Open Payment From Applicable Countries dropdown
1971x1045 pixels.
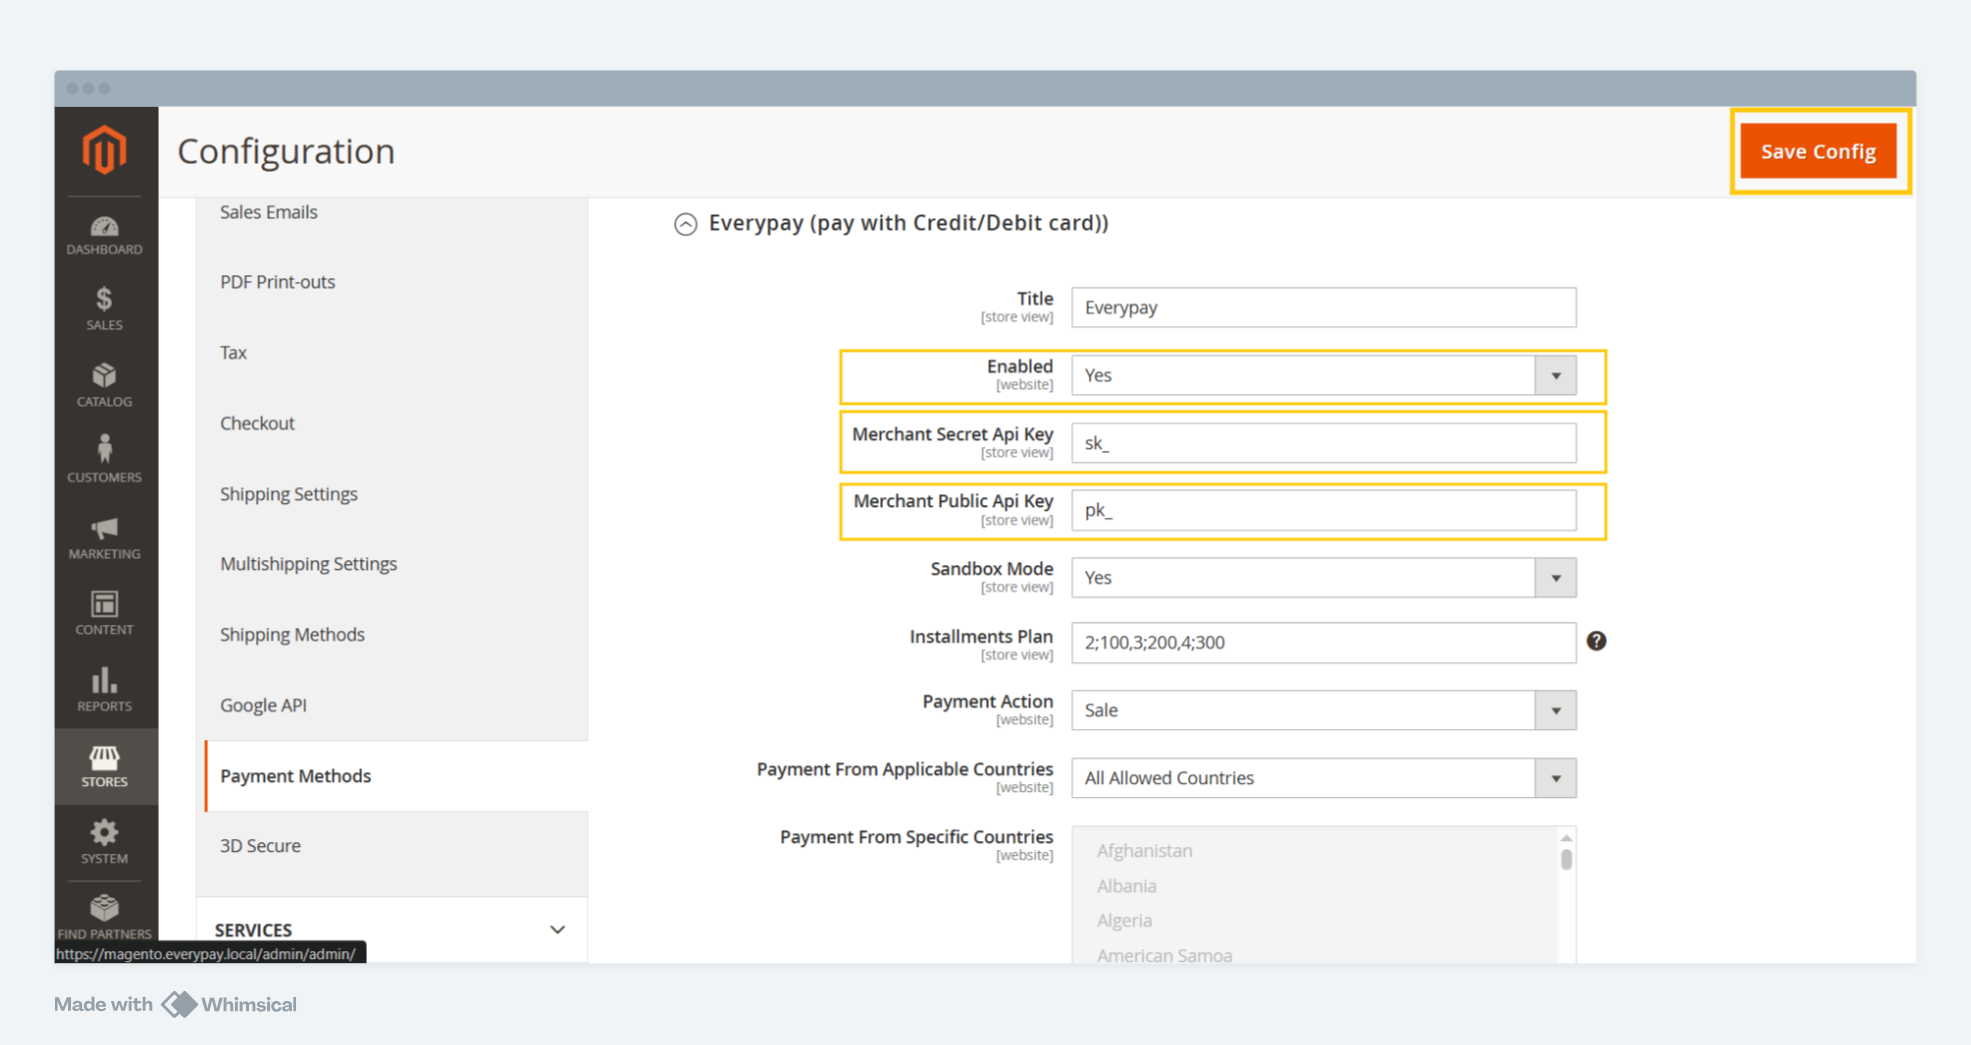(x=1323, y=778)
